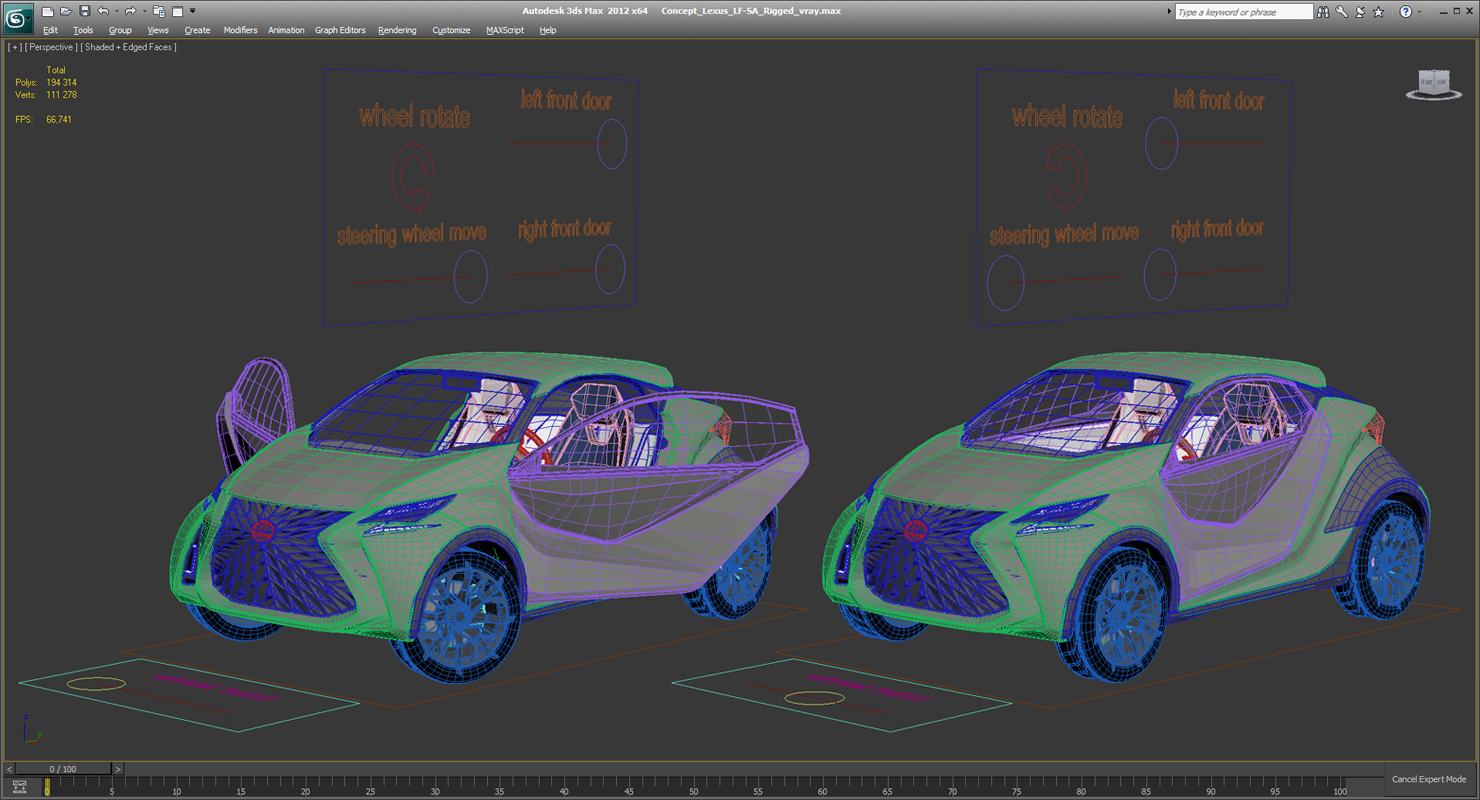The image size is (1480, 800).
Task: Click frame 100 on the timeline track
Action: point(1340,787)
